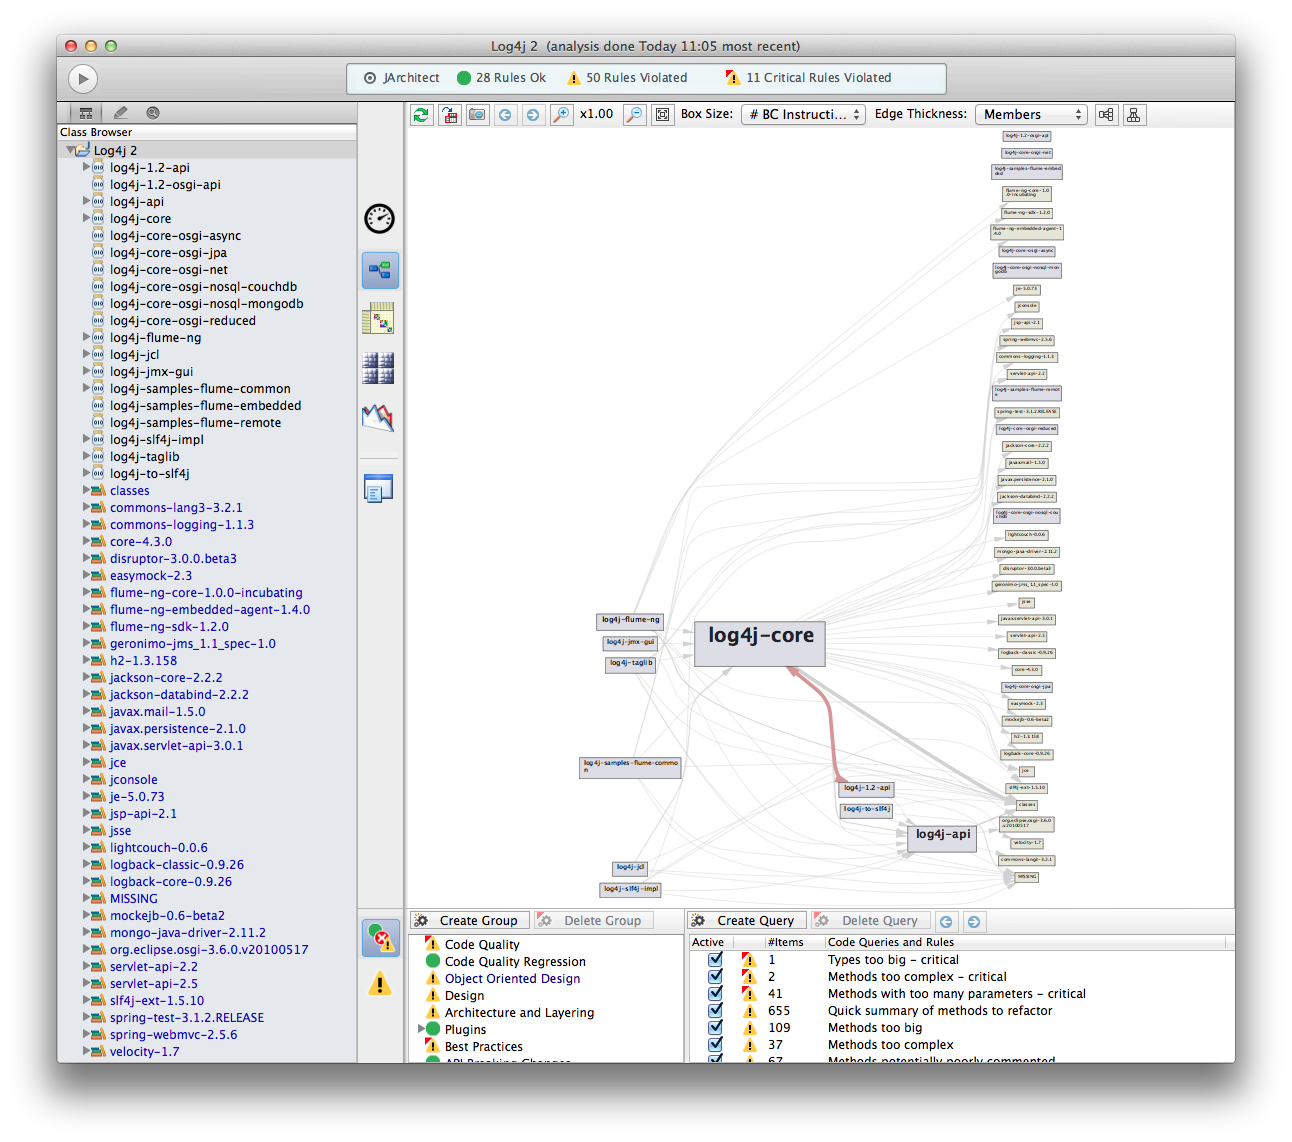Zoom in on the graph
This screenshot has width=1292, height=1142.
pyautogui.click(x=561, y=115)
